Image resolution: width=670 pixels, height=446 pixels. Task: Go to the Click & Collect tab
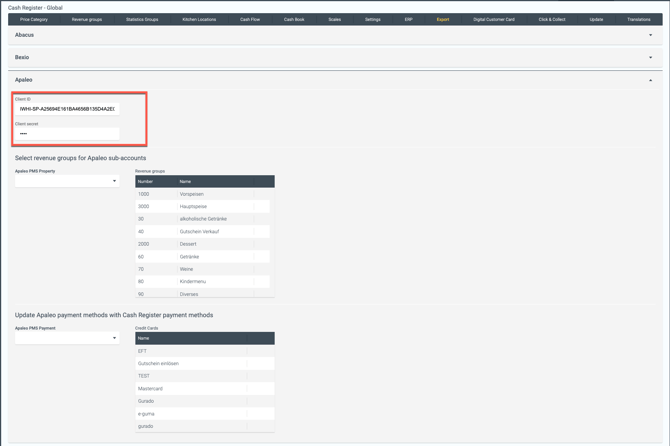point(552,19)
